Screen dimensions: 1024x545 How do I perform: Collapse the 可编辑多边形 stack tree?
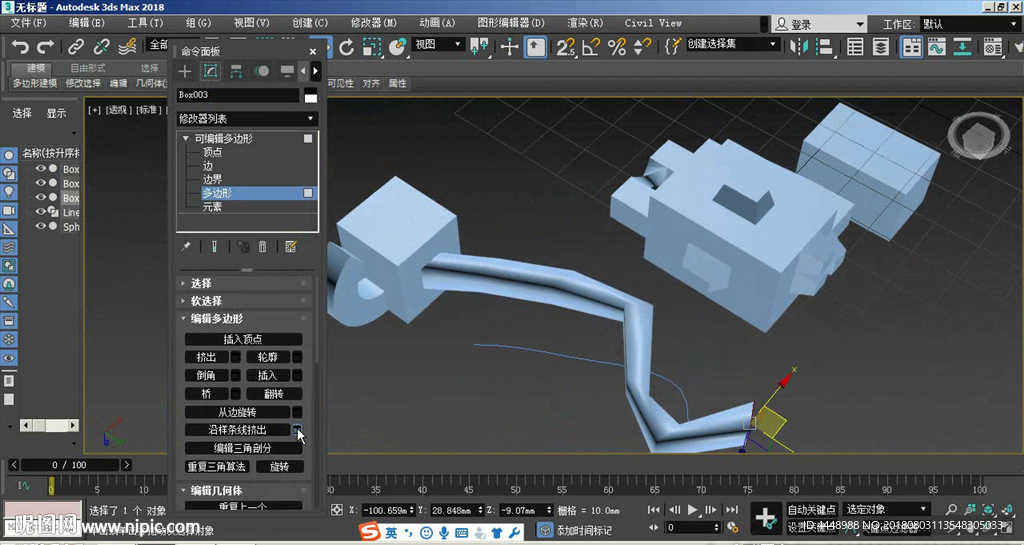pos(185,138)
